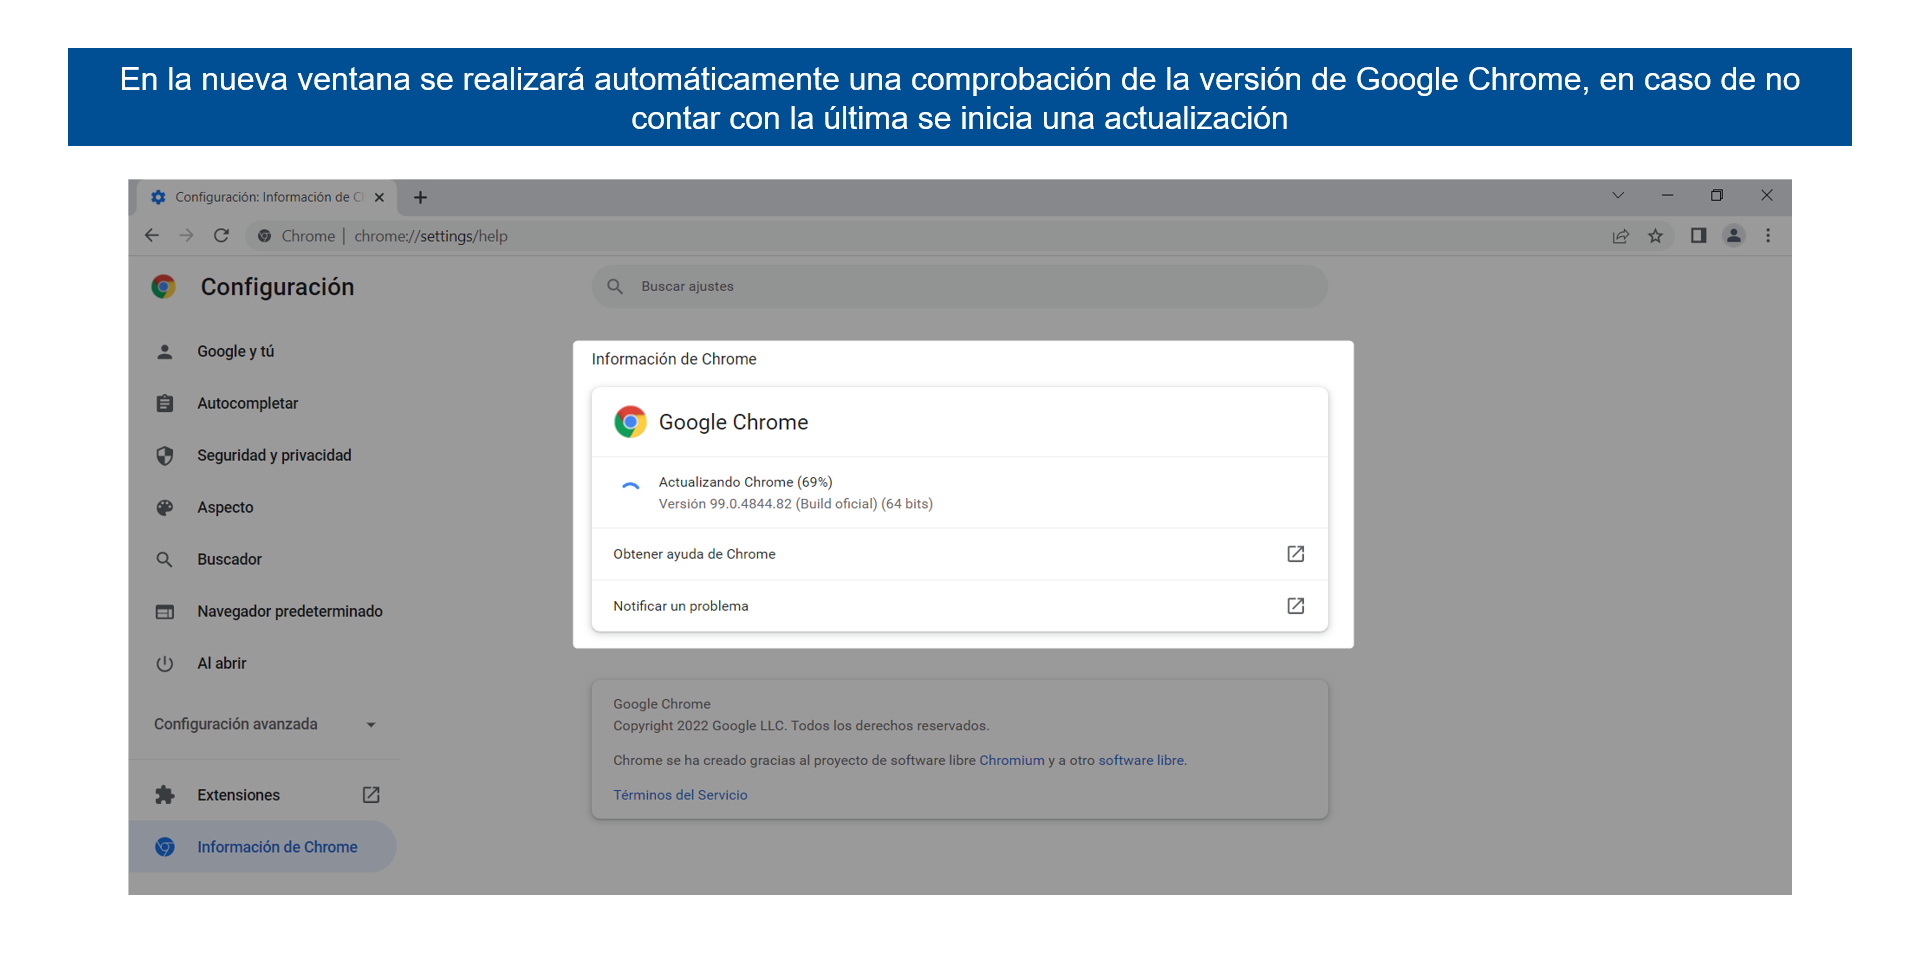Toggle the side panel icon
Screen dimensions: 1920x960
1698,236
